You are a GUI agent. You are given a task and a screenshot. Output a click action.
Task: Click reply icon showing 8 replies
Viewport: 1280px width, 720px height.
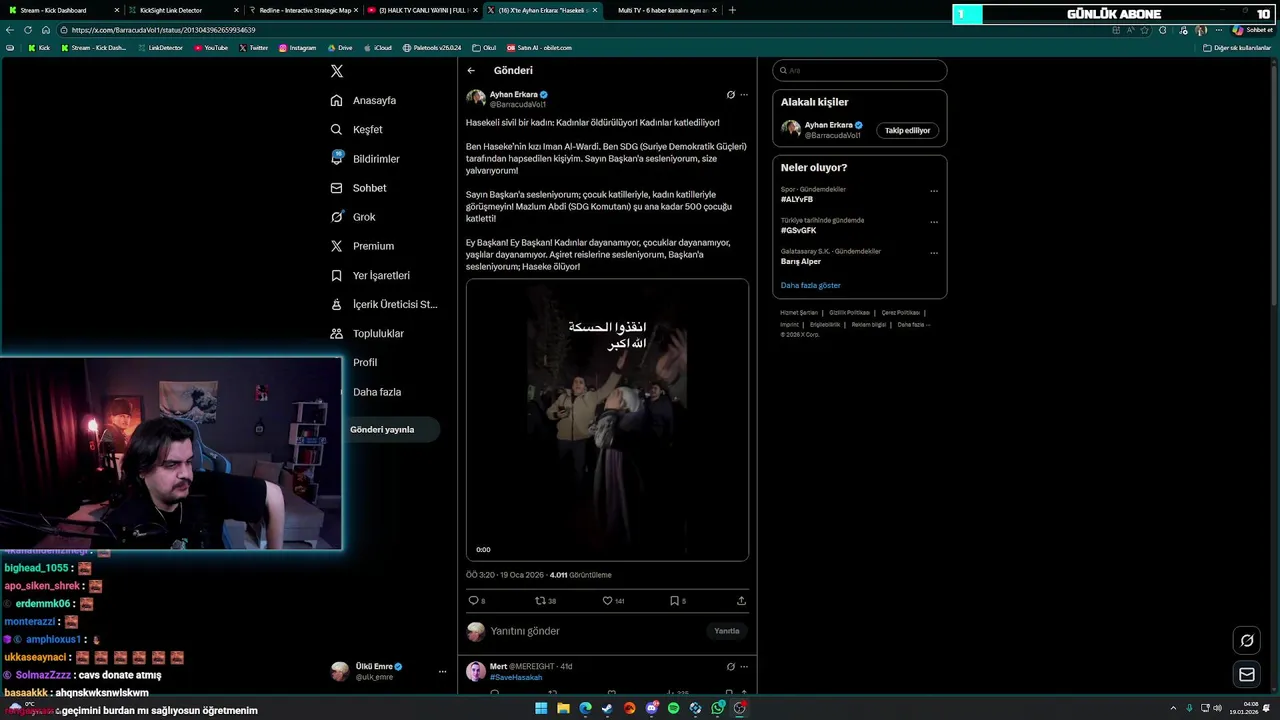pyautogui.click(x=476, y=601)
